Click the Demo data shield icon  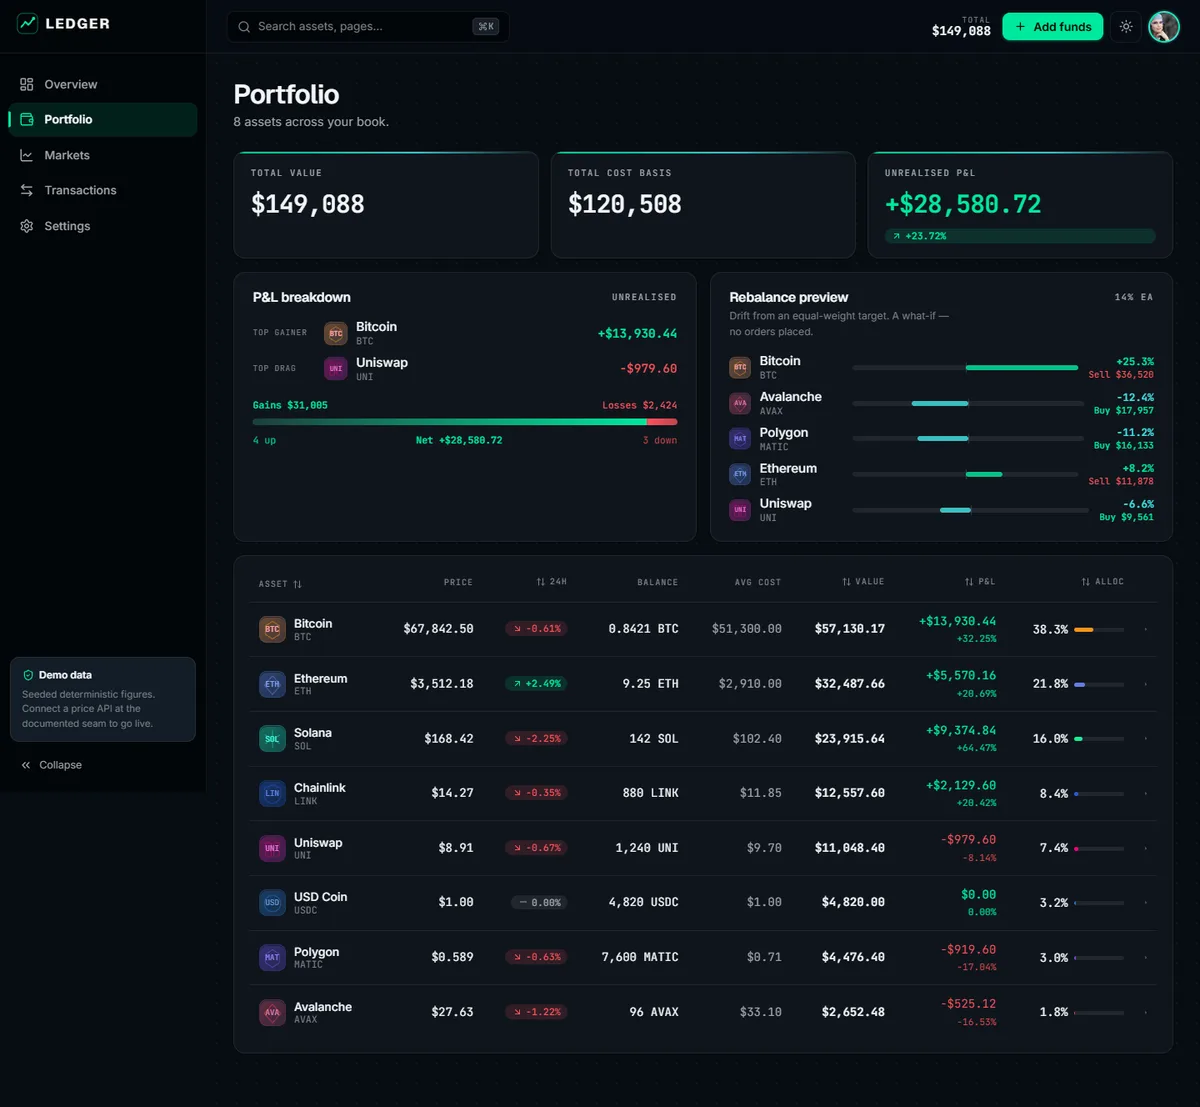coord(28,675)
